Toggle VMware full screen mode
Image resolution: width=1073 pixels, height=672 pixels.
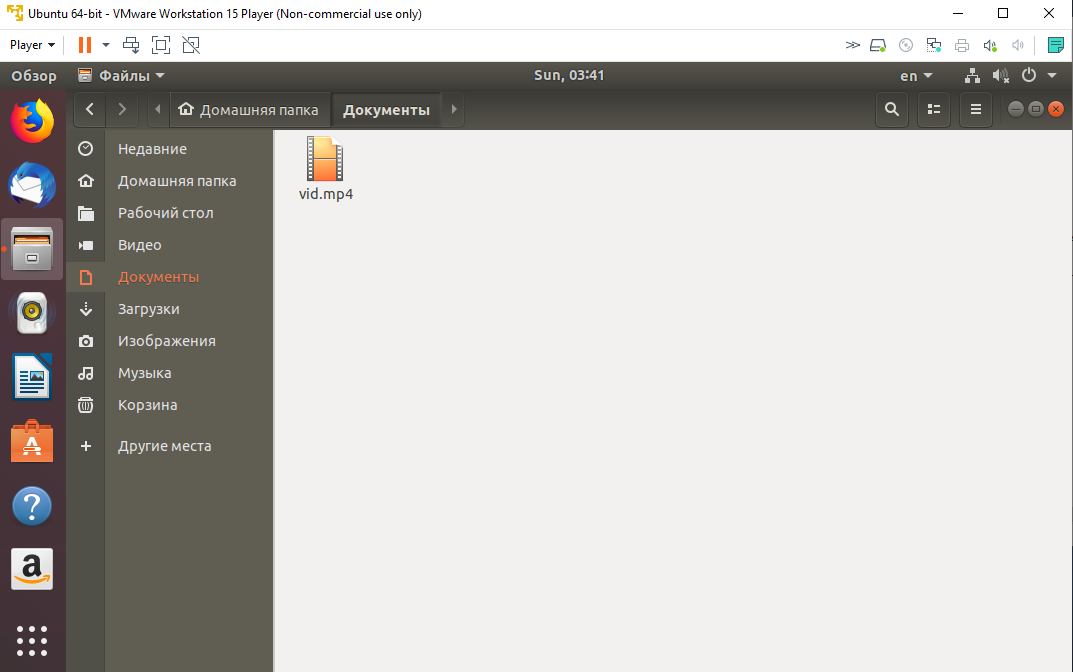pos(160,45)
